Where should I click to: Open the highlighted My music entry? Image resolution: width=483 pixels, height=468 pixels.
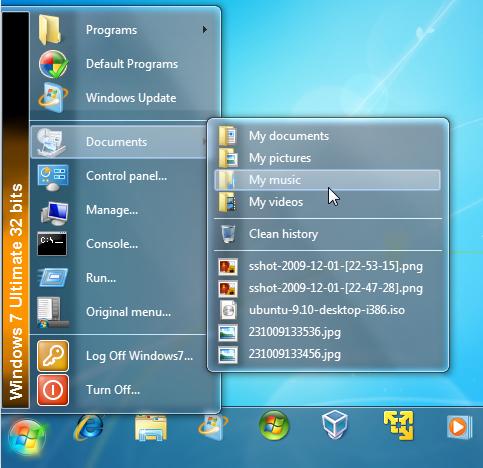328,180
